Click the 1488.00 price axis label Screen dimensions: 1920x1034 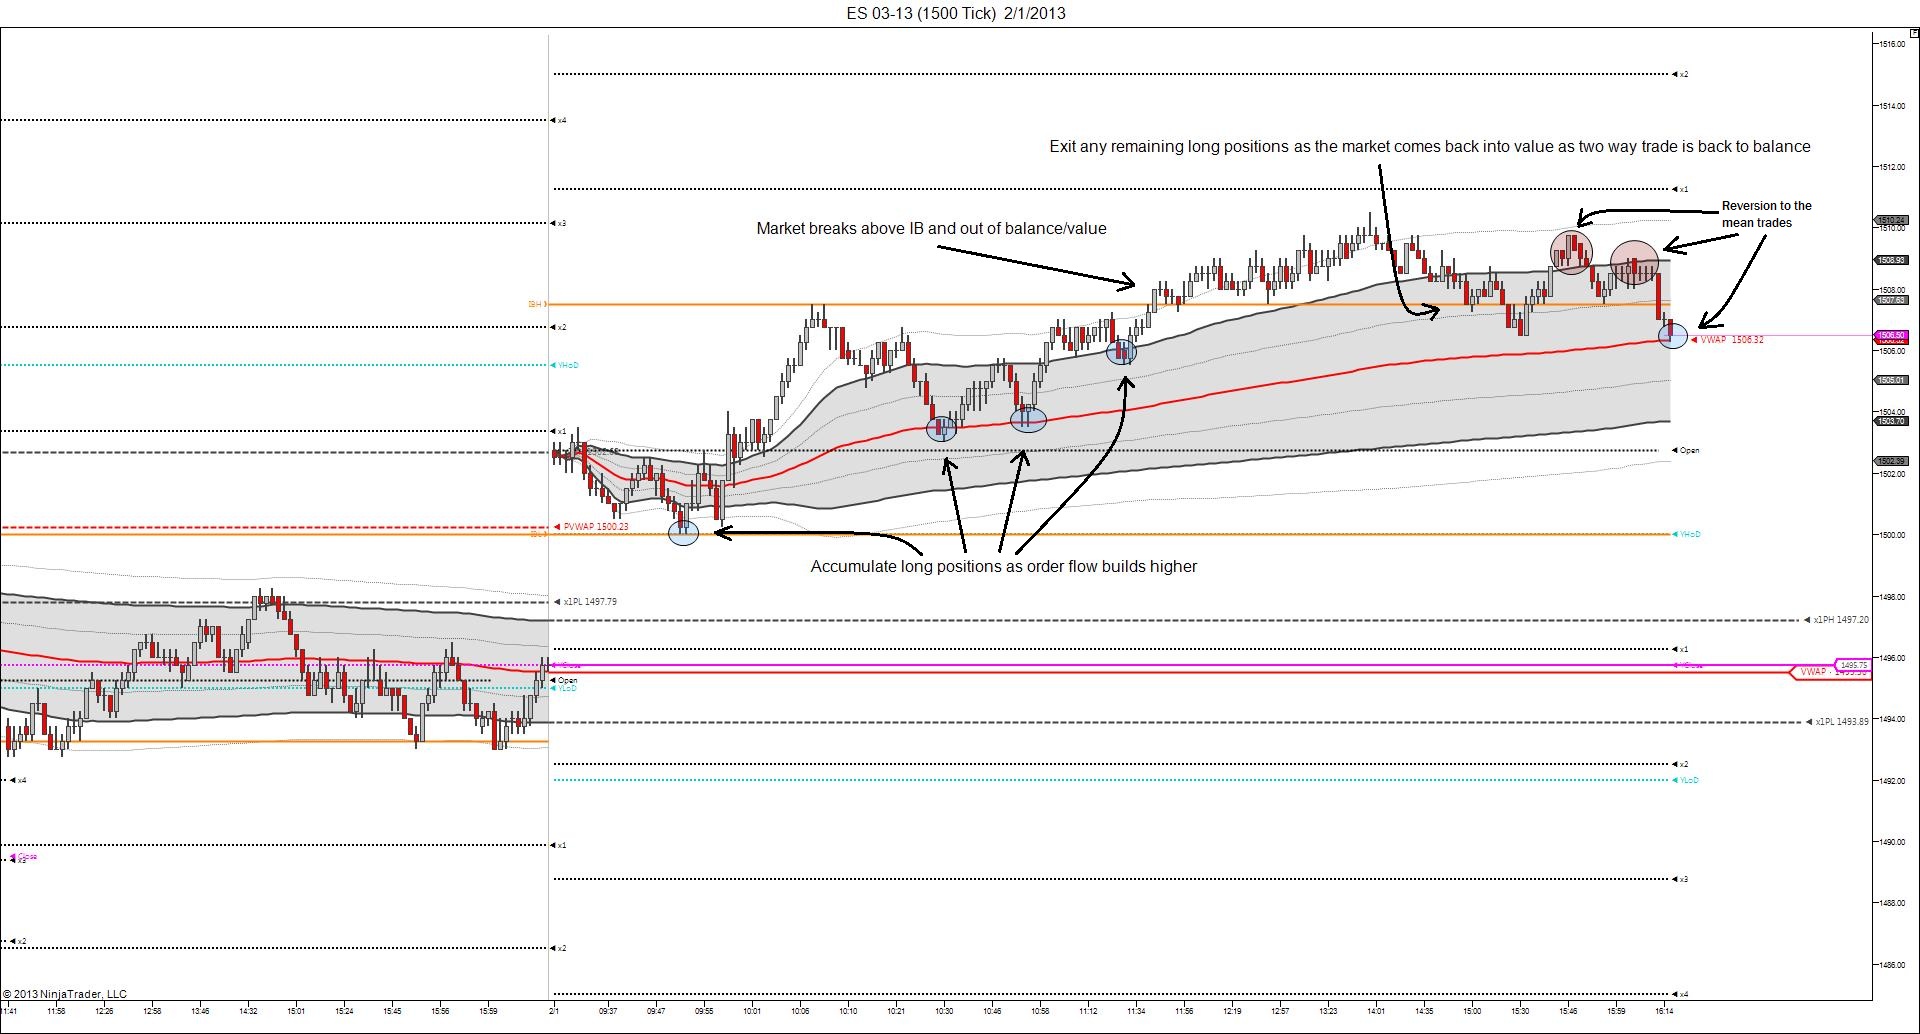[x=1892, y=903]
